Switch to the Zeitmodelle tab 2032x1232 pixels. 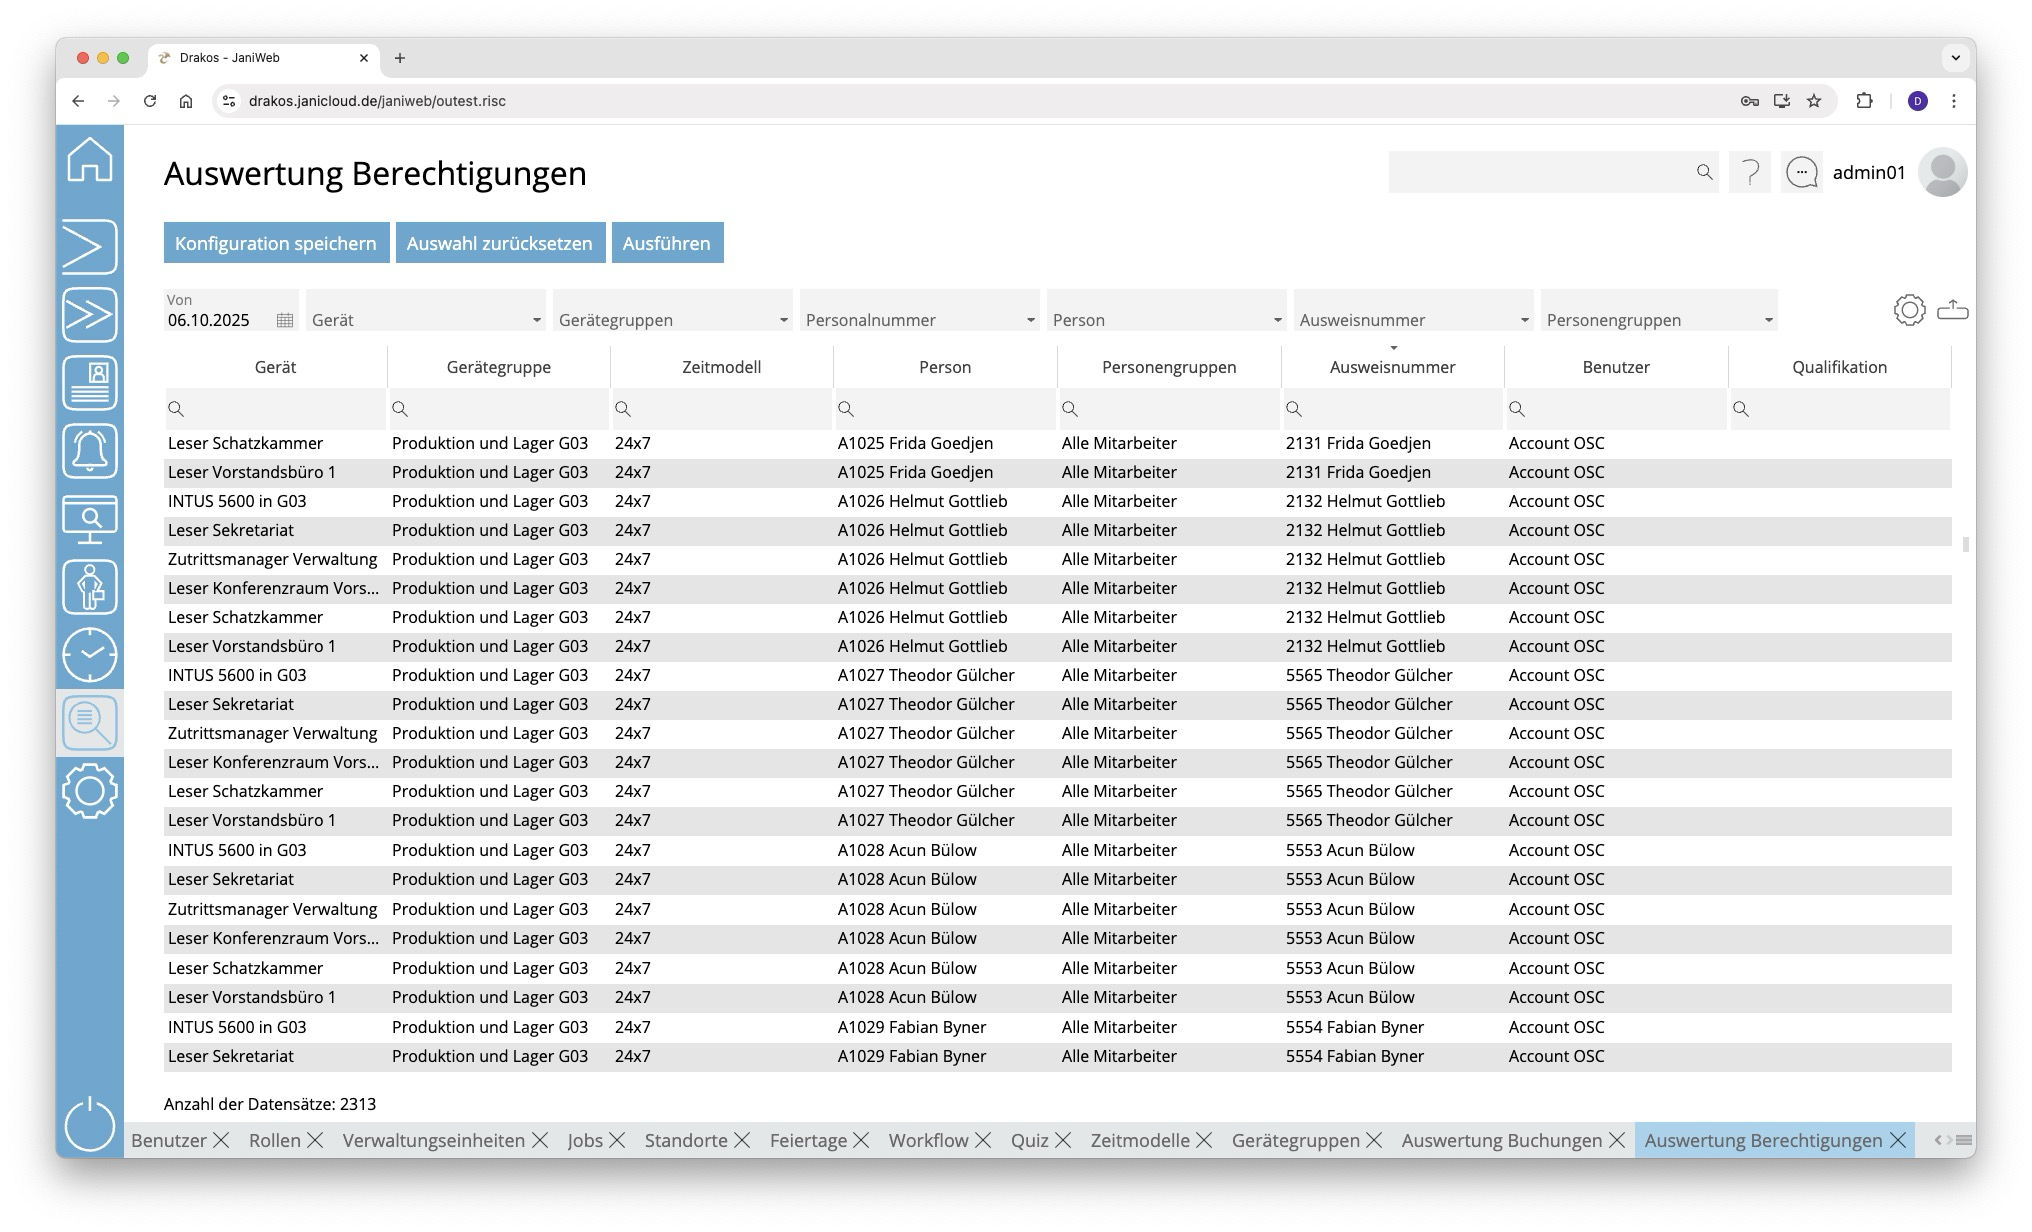(x=1139, y=1140)
